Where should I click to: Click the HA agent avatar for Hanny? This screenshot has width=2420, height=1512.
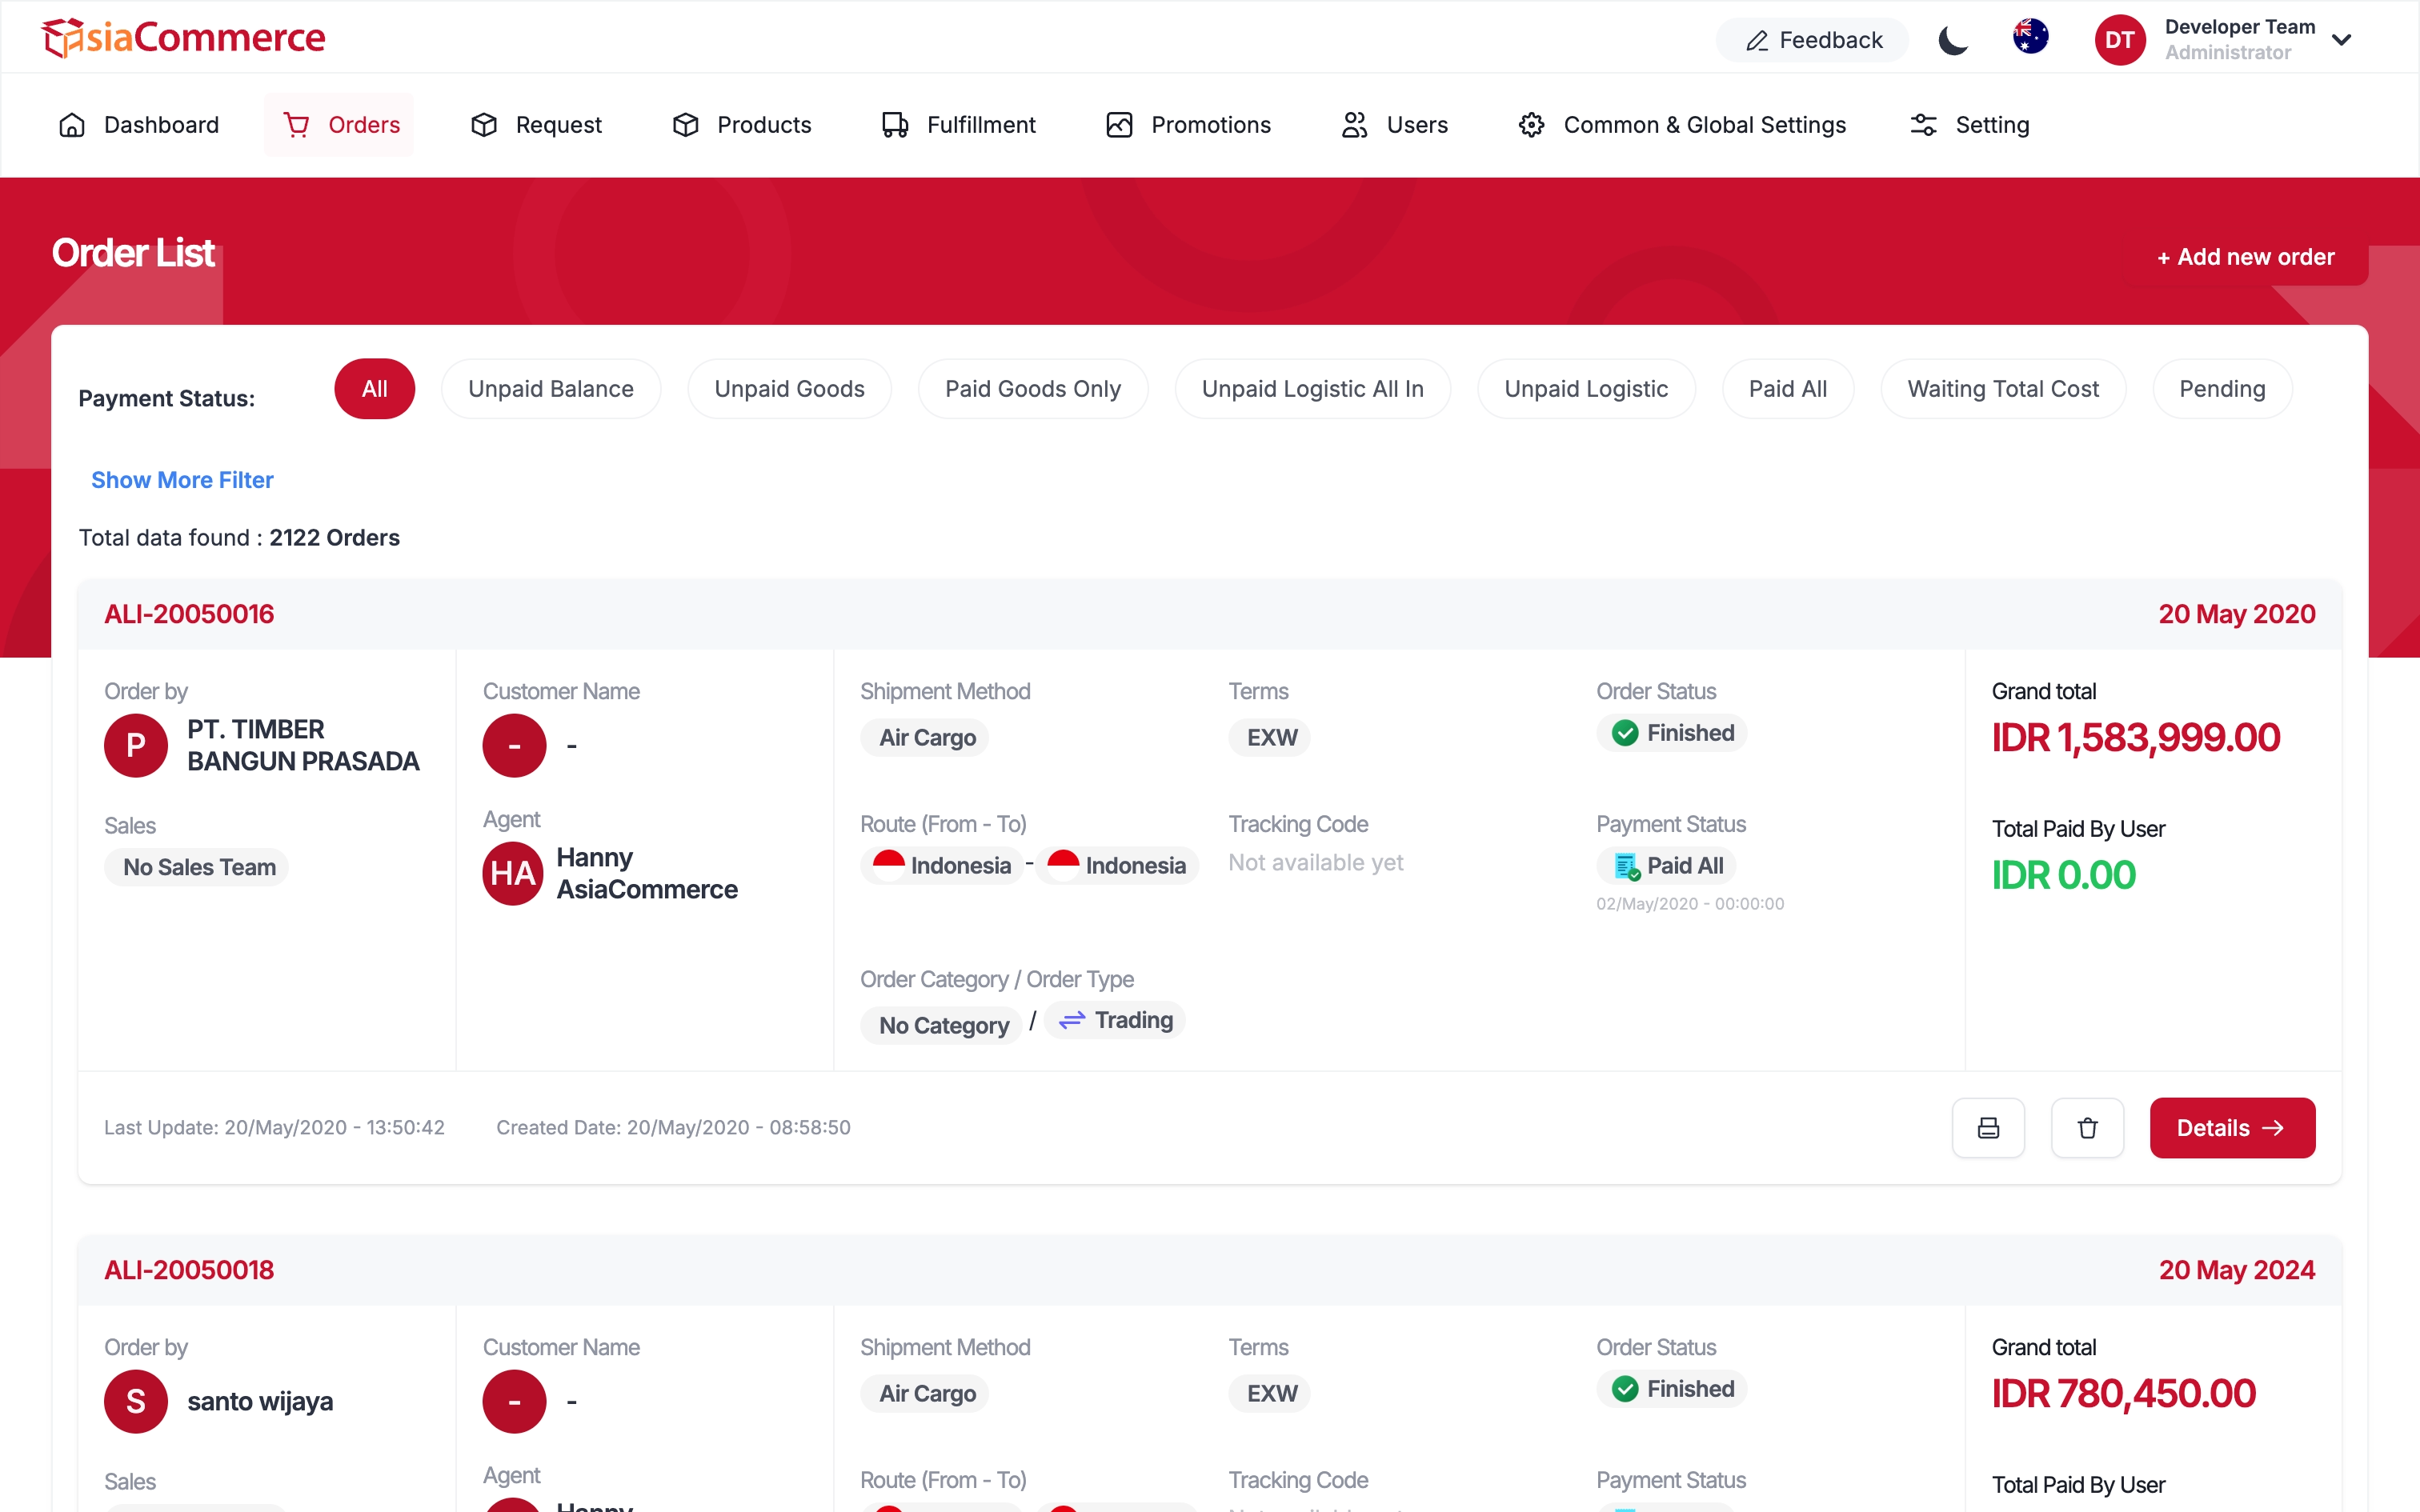tap(513, 873)
